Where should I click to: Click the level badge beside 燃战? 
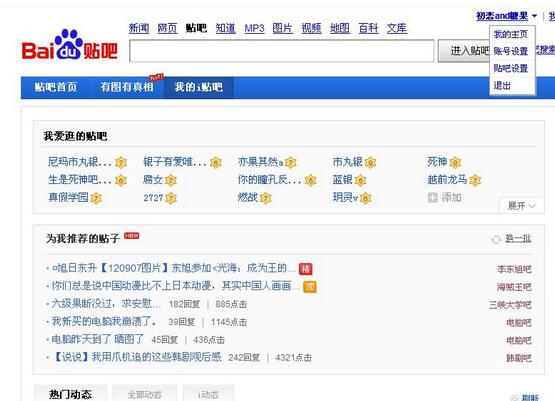[265, 198]
